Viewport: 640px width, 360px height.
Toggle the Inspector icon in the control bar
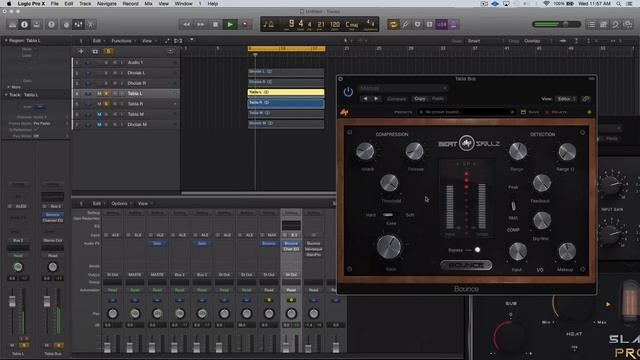click(x=24, y=24)
